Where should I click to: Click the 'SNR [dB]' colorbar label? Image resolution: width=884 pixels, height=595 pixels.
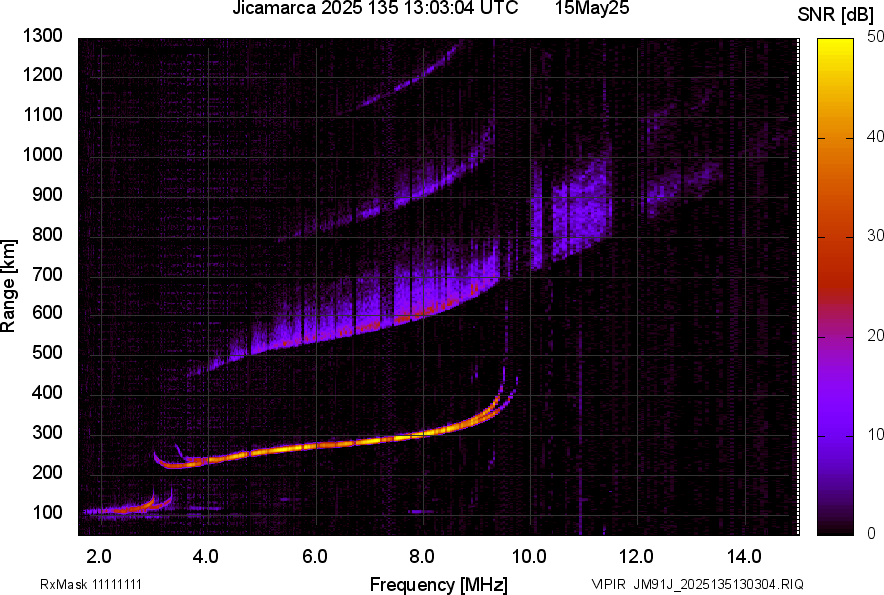pos(835,15)
